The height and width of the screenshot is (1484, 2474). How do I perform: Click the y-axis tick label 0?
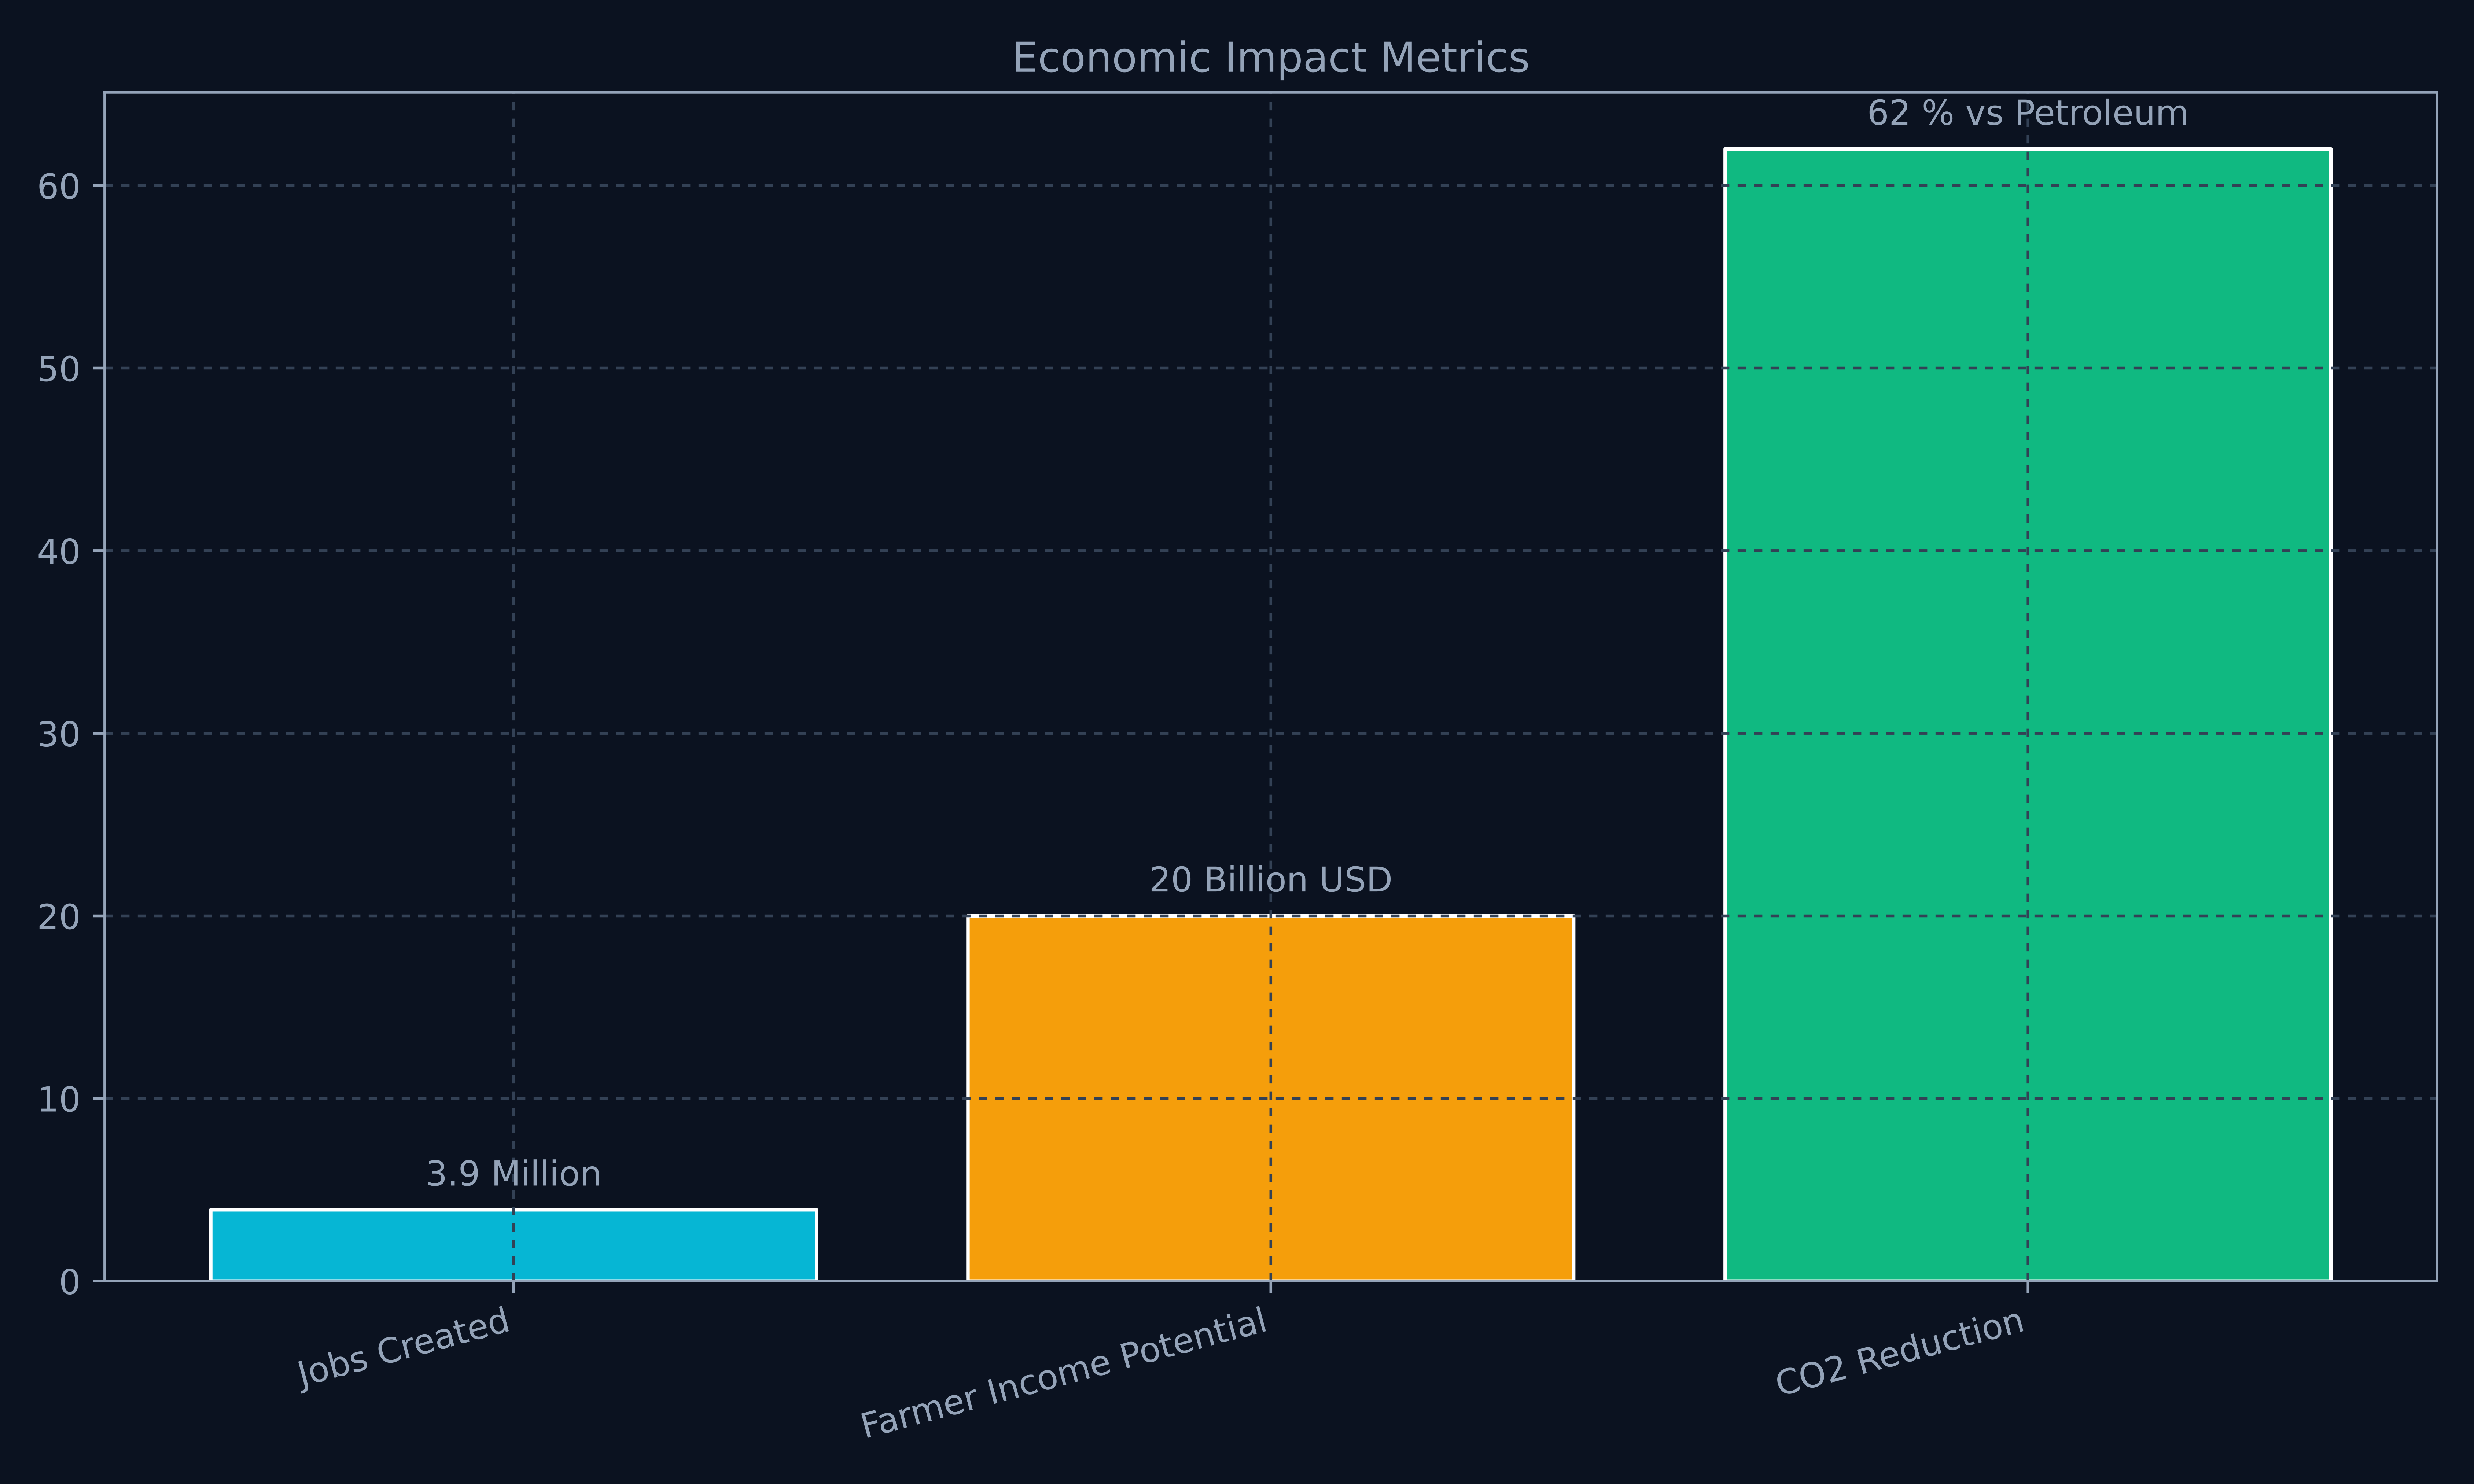click(x=69, y=1282)
